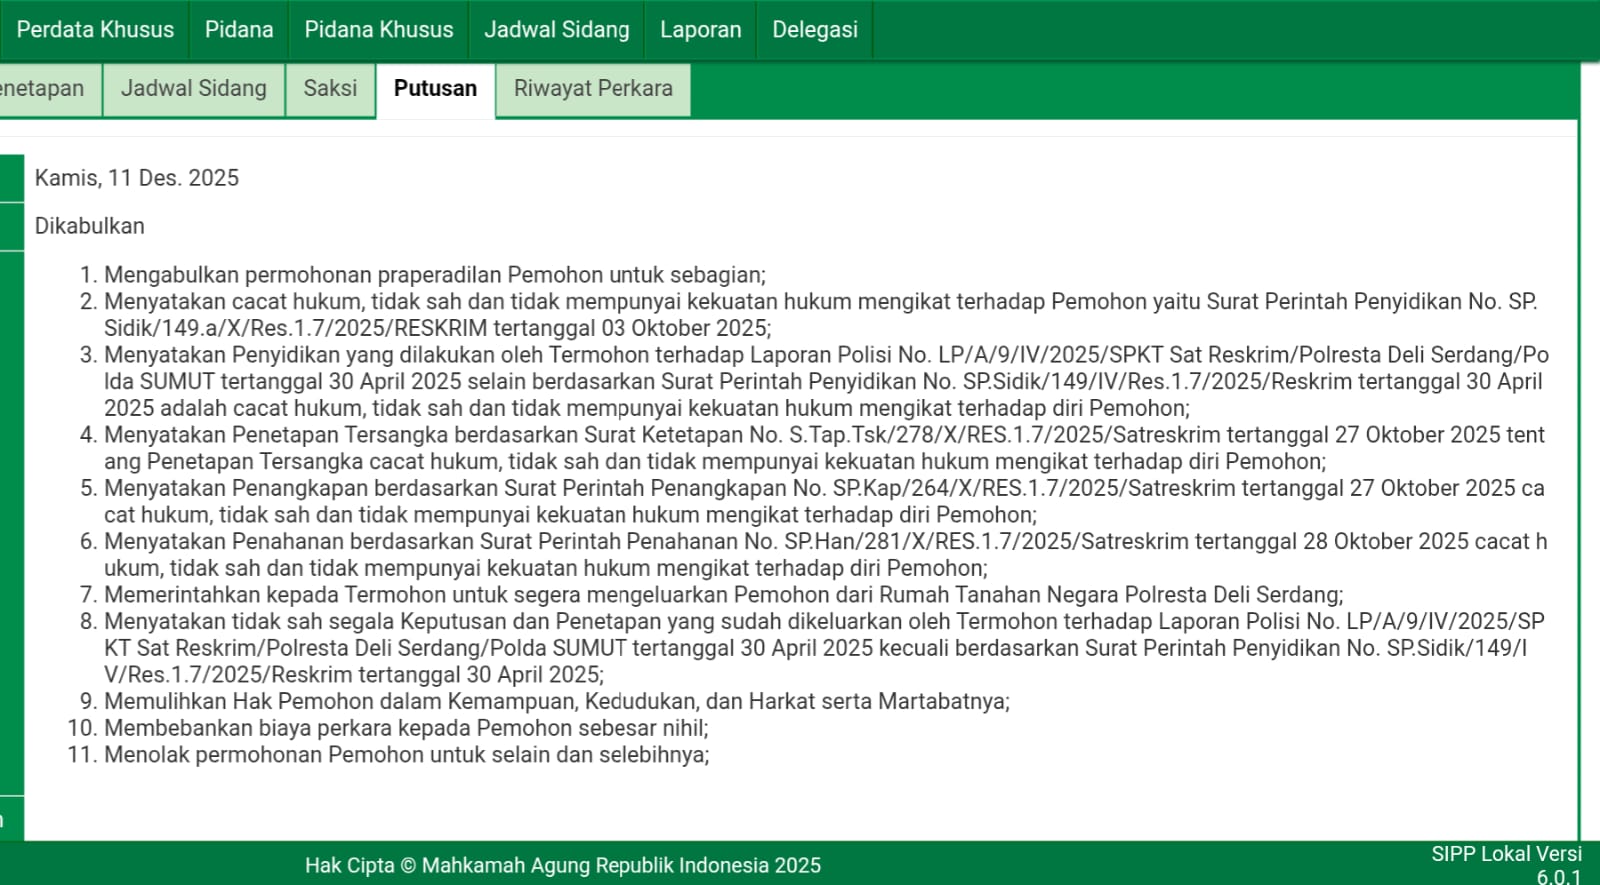The image size is (1600, 885).
Task: Switch to the Saksi tab
Action: point(330,89)
